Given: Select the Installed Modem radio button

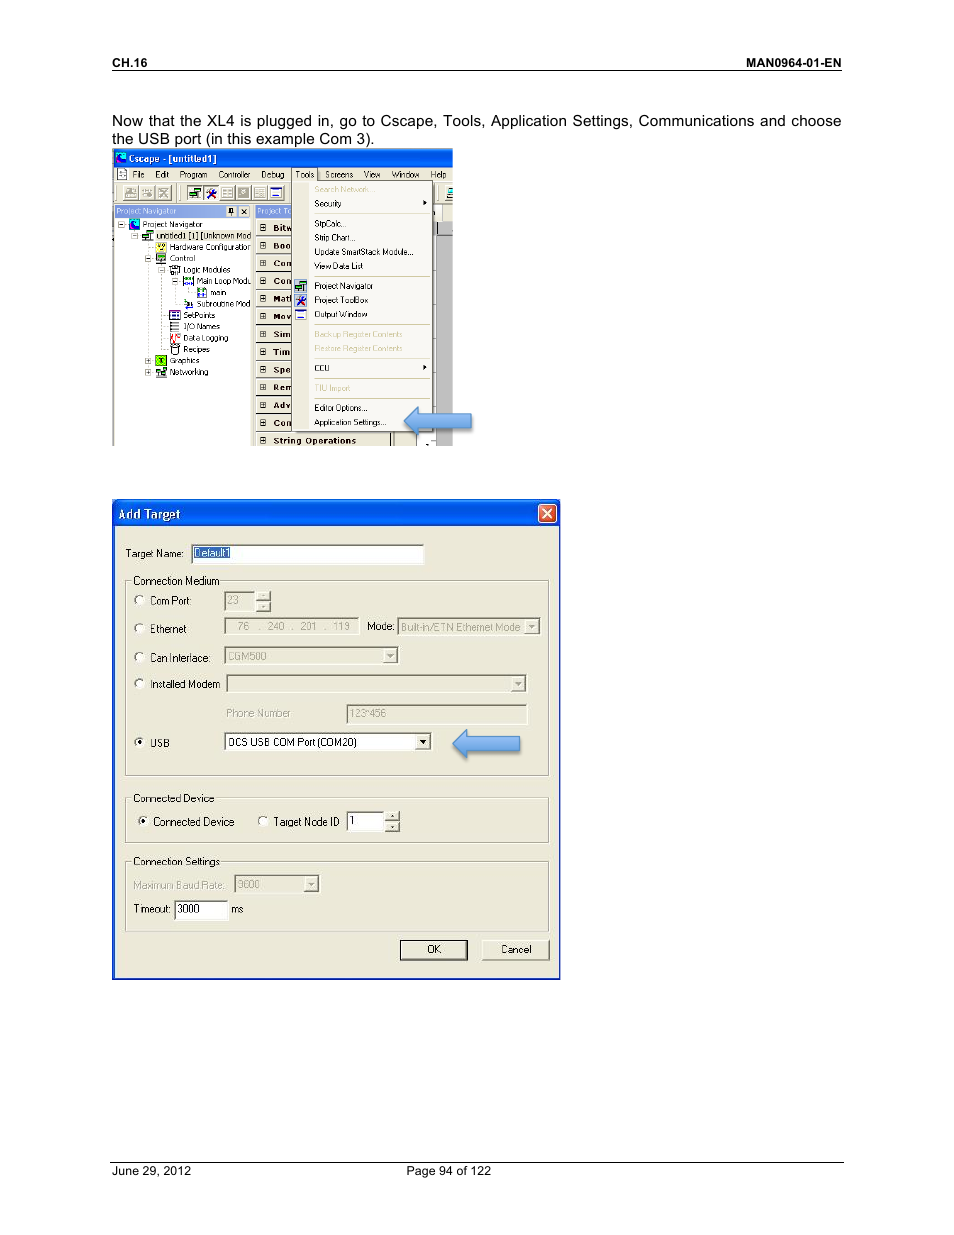Looking at the screenshot, I should [139, 683].
